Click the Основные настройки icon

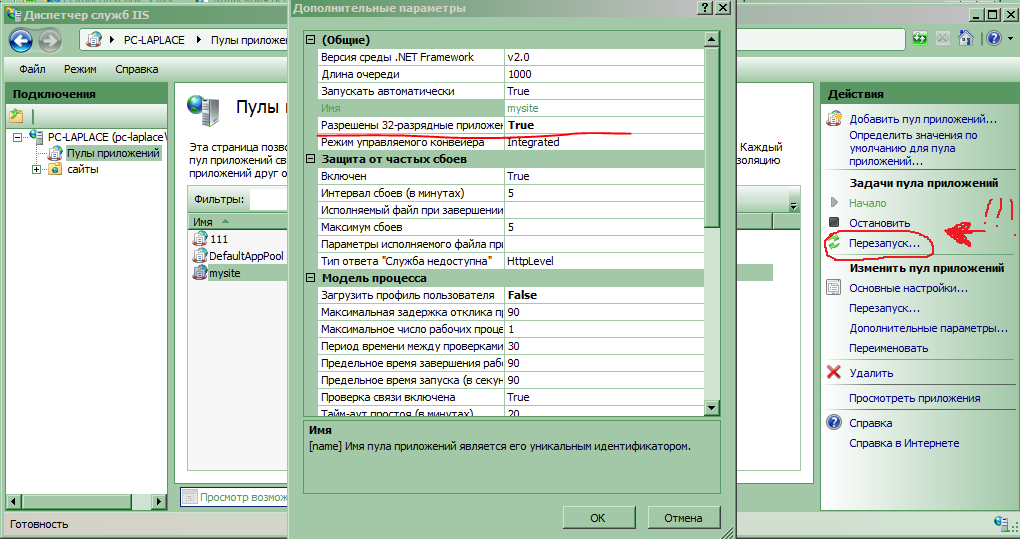tap(834, 287)
